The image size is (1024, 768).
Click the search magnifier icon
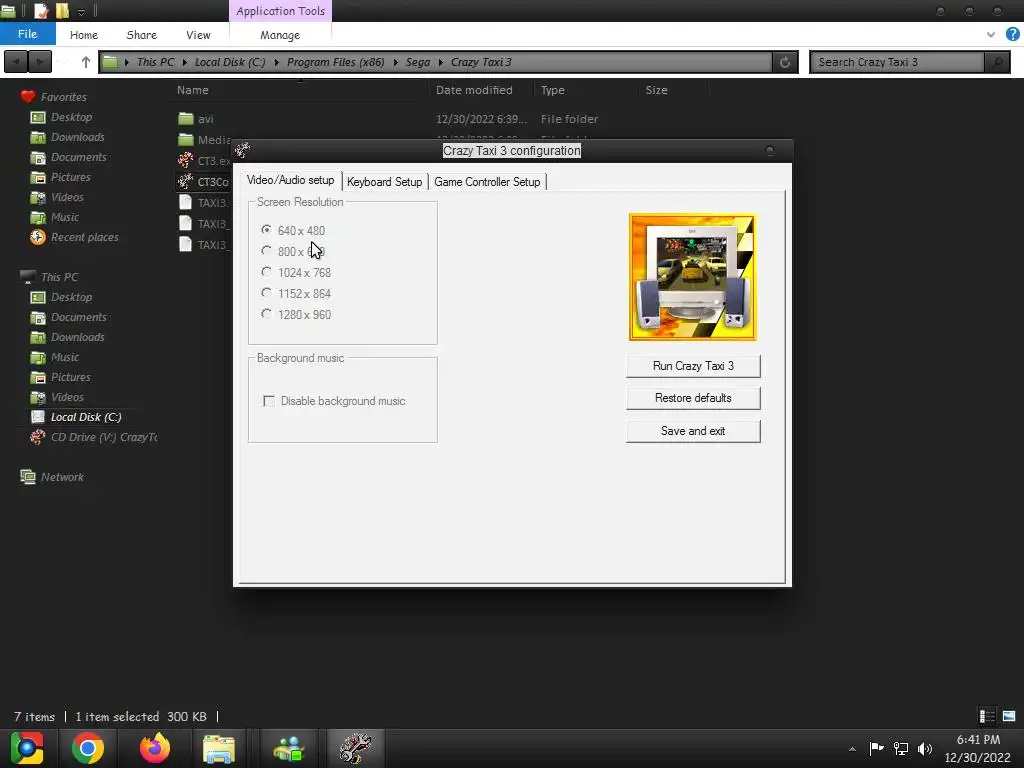point(997,62)
